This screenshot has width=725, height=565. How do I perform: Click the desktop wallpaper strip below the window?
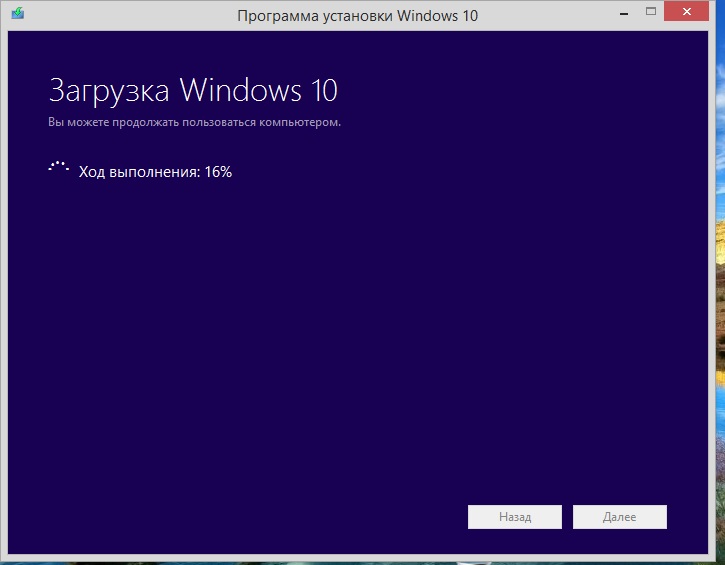tap(360, 561)
